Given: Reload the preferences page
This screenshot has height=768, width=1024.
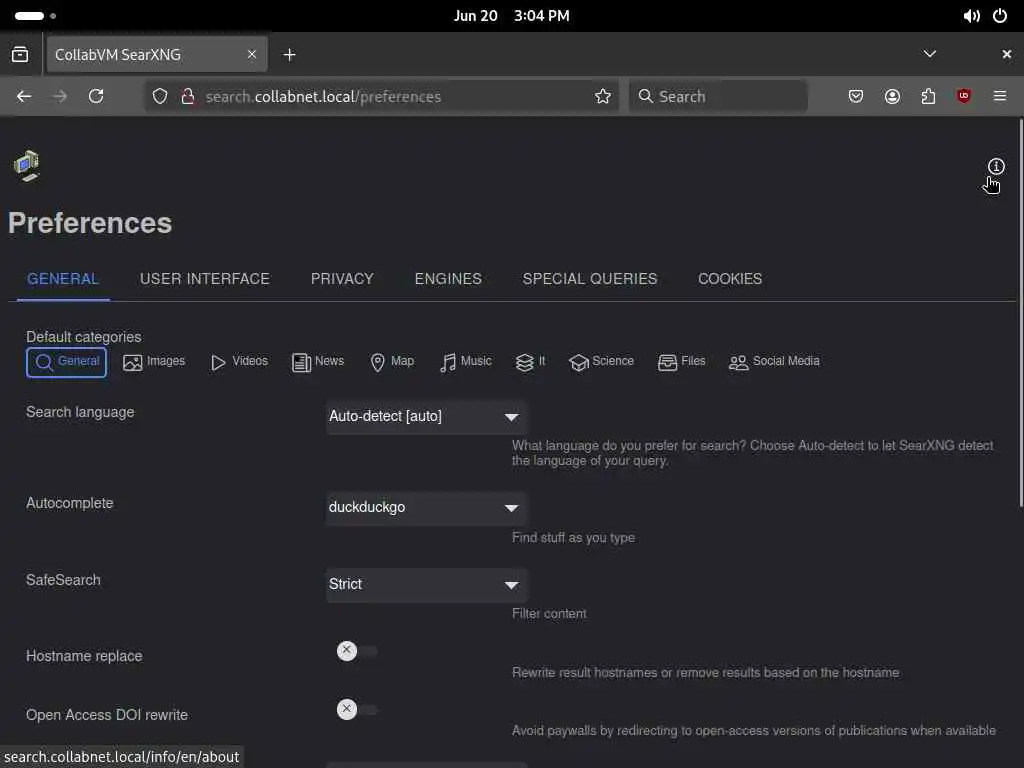Looking at the screenshot, I should 96,97.
